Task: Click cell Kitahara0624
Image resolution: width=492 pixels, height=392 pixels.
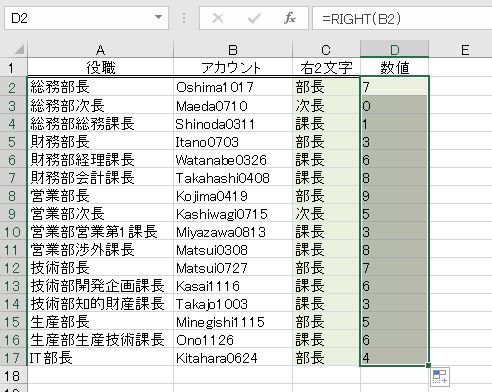Action: tap(233, 358)
